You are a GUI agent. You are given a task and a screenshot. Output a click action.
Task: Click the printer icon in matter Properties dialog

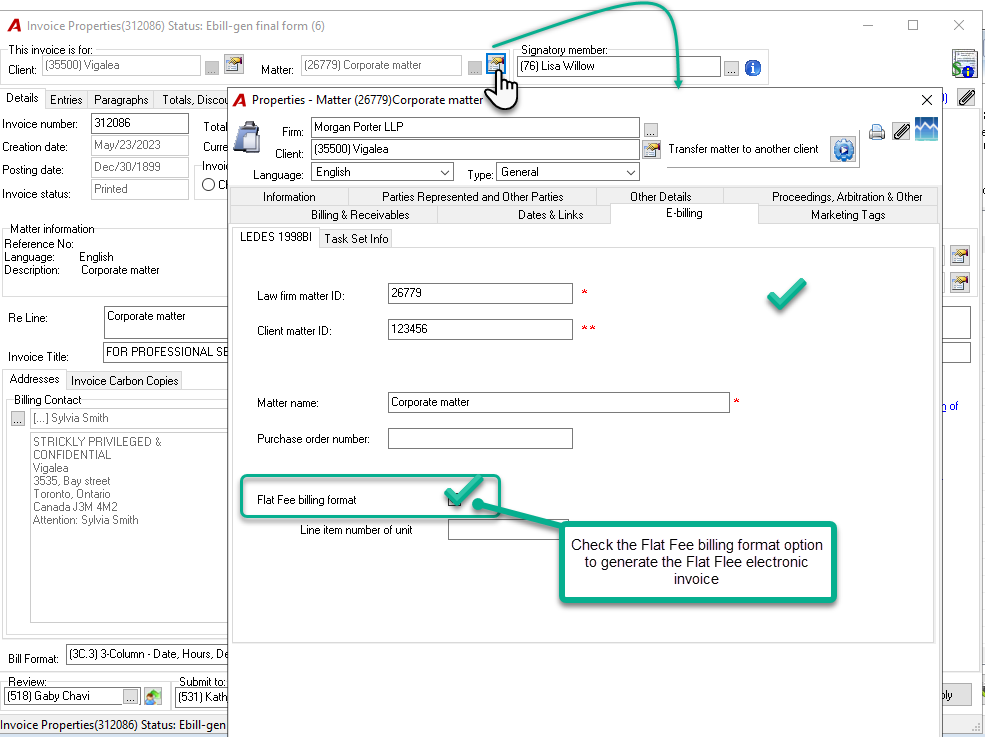[x=877, y=132]
